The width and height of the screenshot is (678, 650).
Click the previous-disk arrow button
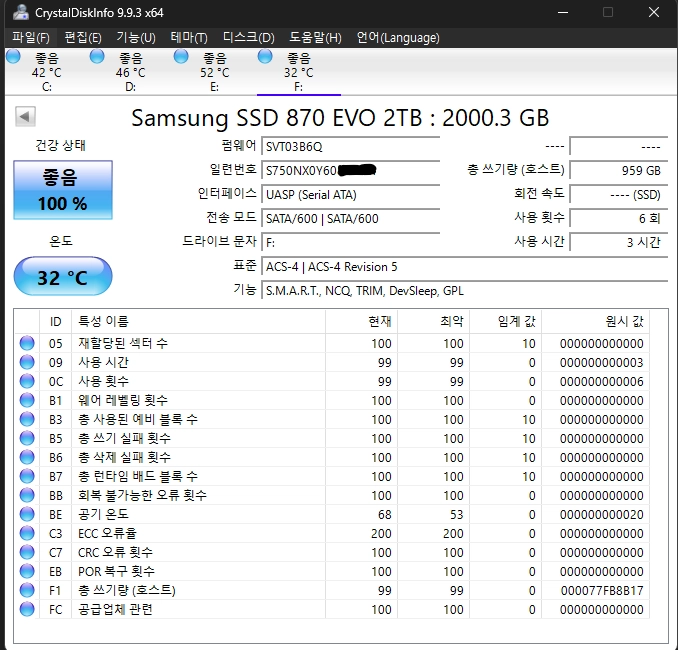click(25, 116)
